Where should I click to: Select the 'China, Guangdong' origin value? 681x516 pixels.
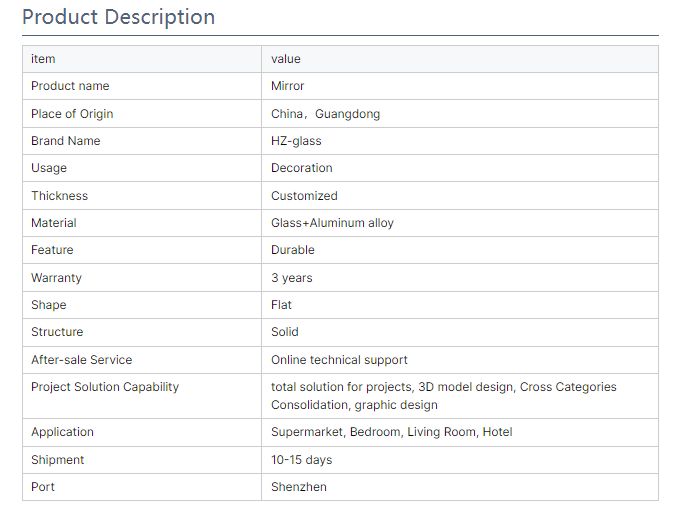pos(325,114)
